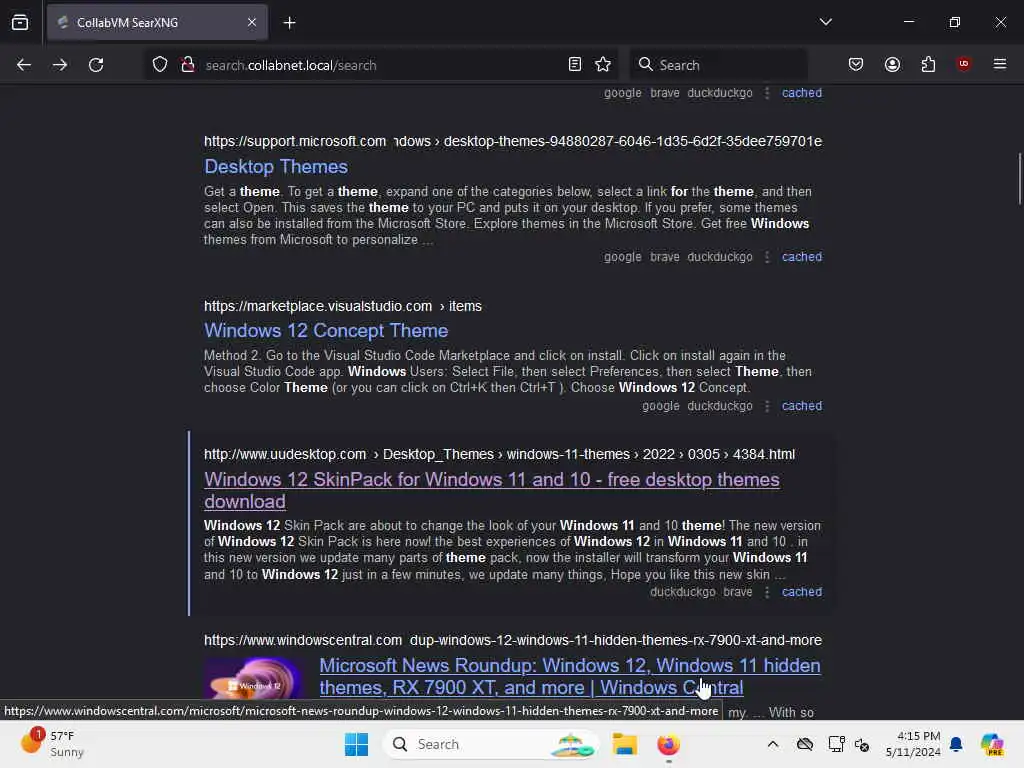
Task: Click the Firefox taskbar icon
Action: point(668,744)
